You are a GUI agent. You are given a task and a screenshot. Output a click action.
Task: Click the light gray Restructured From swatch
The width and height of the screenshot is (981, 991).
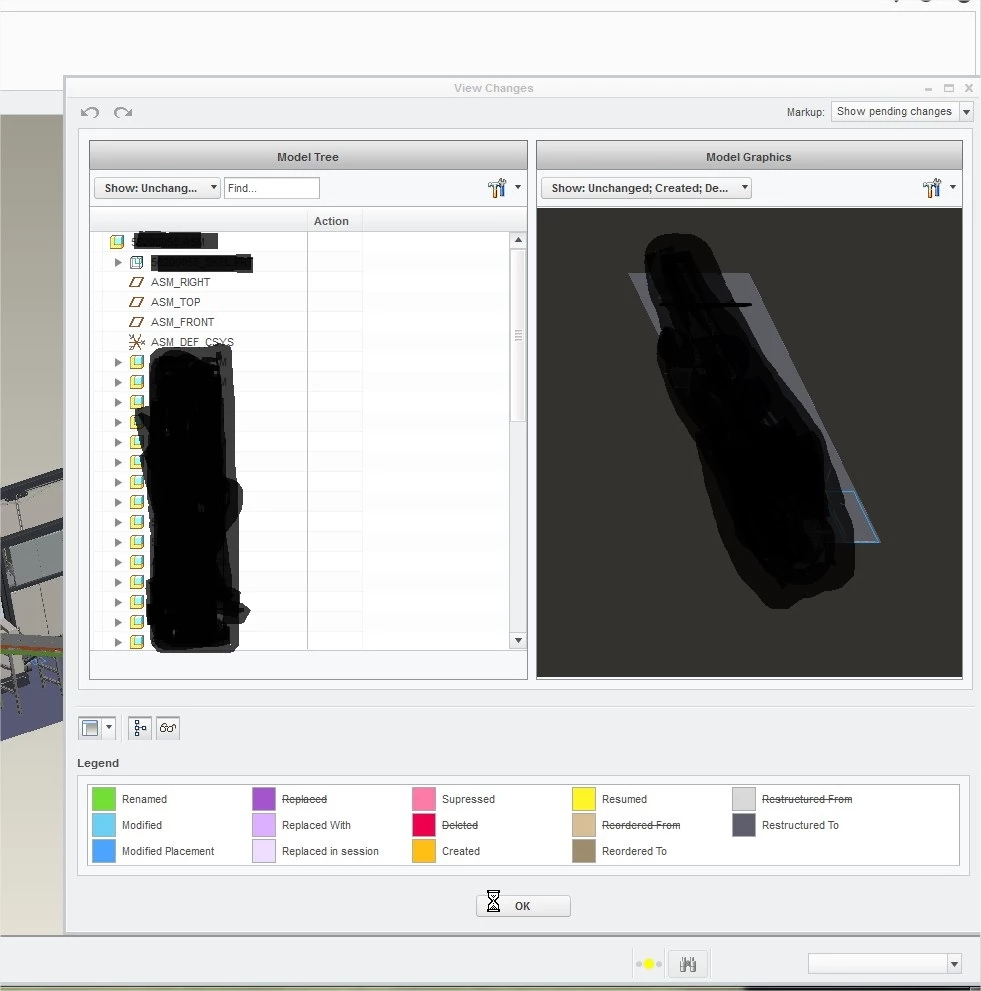click(x=744, y=799)
